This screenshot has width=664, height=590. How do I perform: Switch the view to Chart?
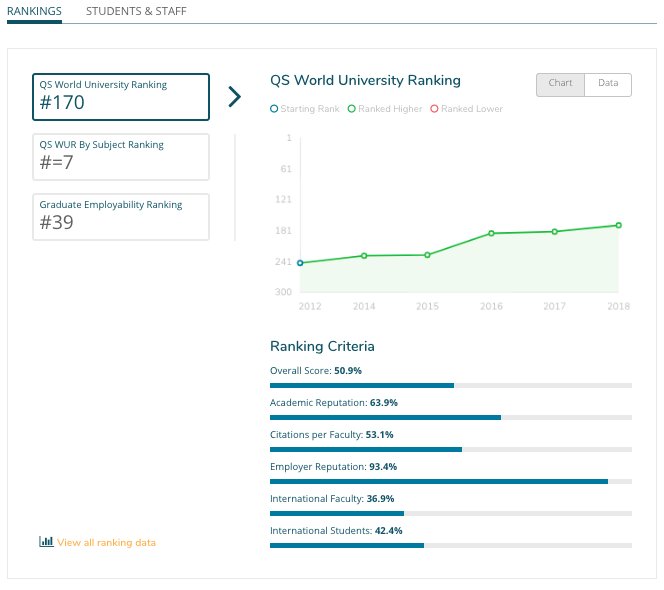point(560,85)
